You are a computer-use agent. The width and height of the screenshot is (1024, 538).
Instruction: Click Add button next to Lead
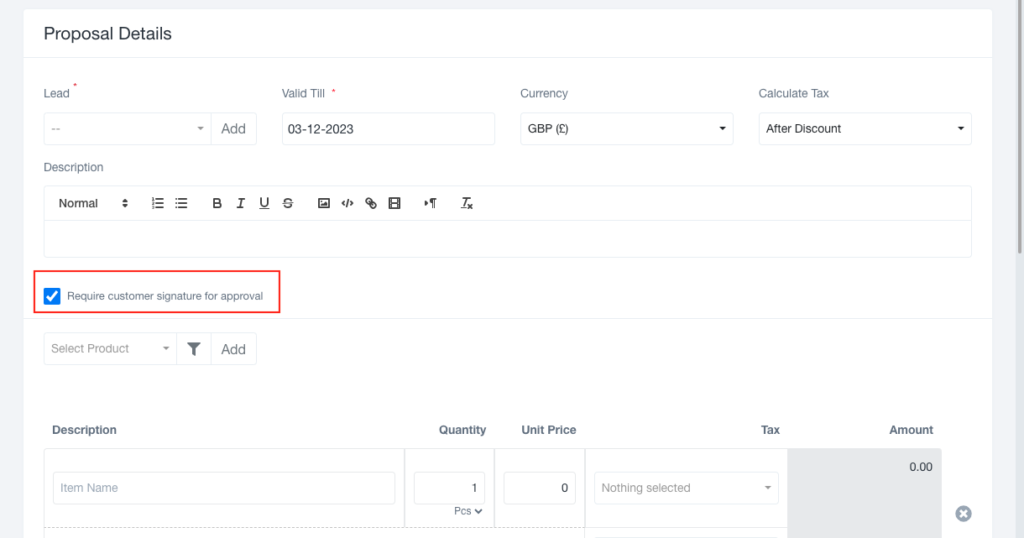233,129
